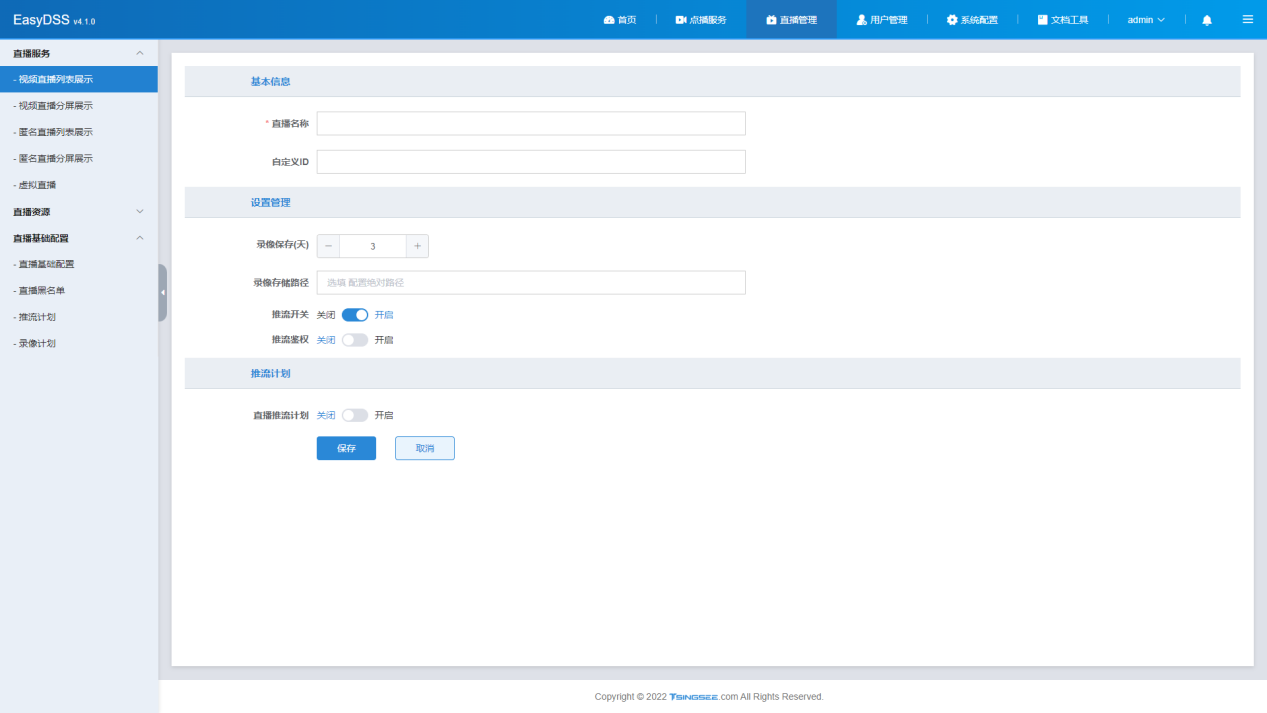This screenshot has height=713, width=1267.
Task: Open the hamburger menu icon
Action: click(x=1247, y=19)
